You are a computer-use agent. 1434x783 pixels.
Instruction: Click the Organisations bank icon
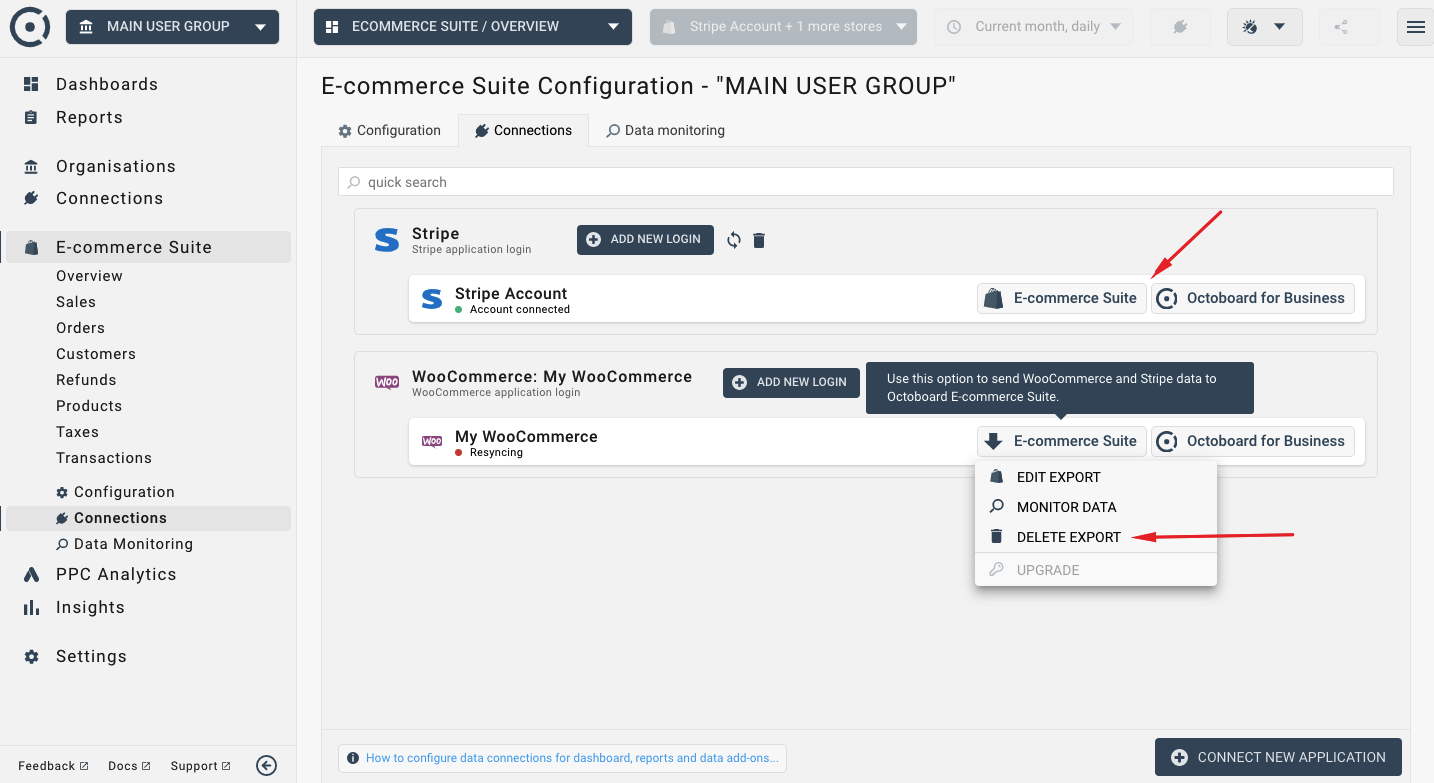click(x=31, y=166)
